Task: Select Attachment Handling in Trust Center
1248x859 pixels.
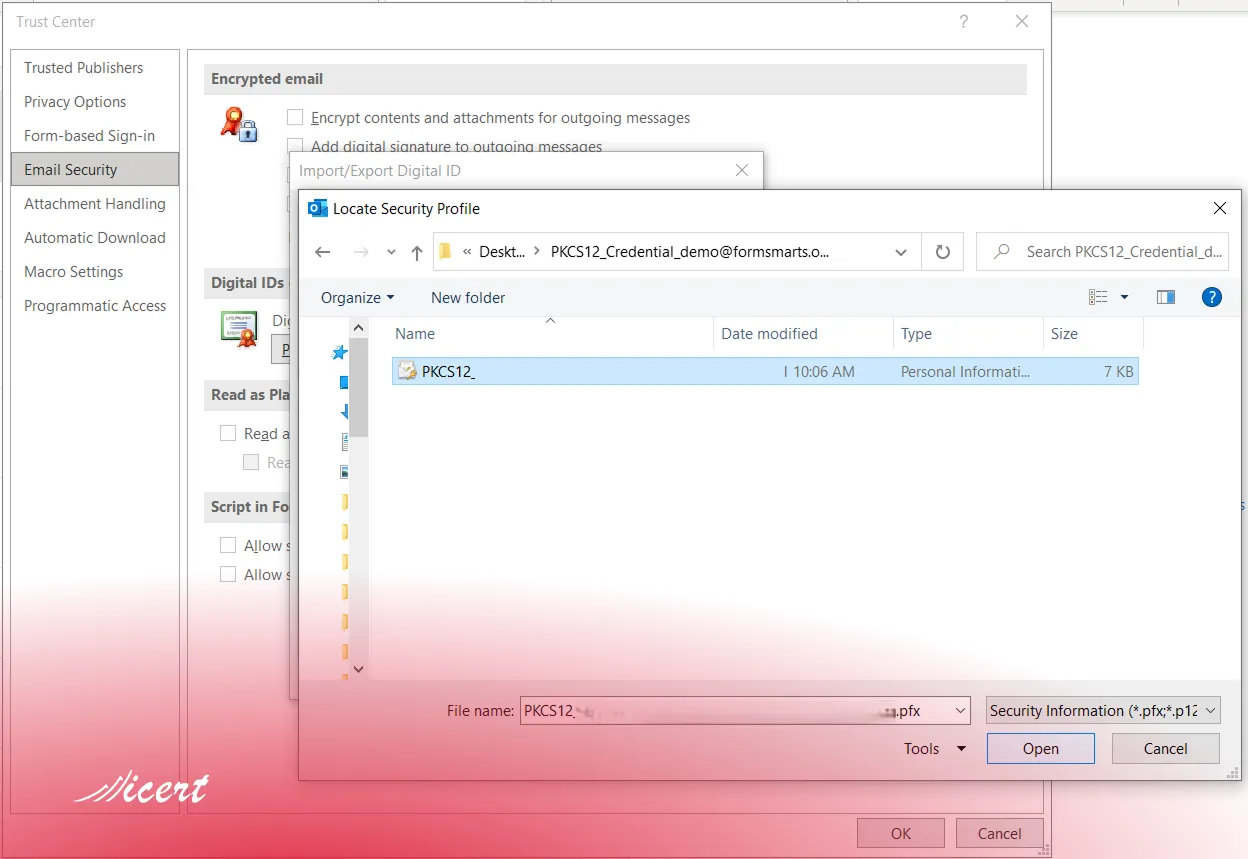Action: pos(95,204)
